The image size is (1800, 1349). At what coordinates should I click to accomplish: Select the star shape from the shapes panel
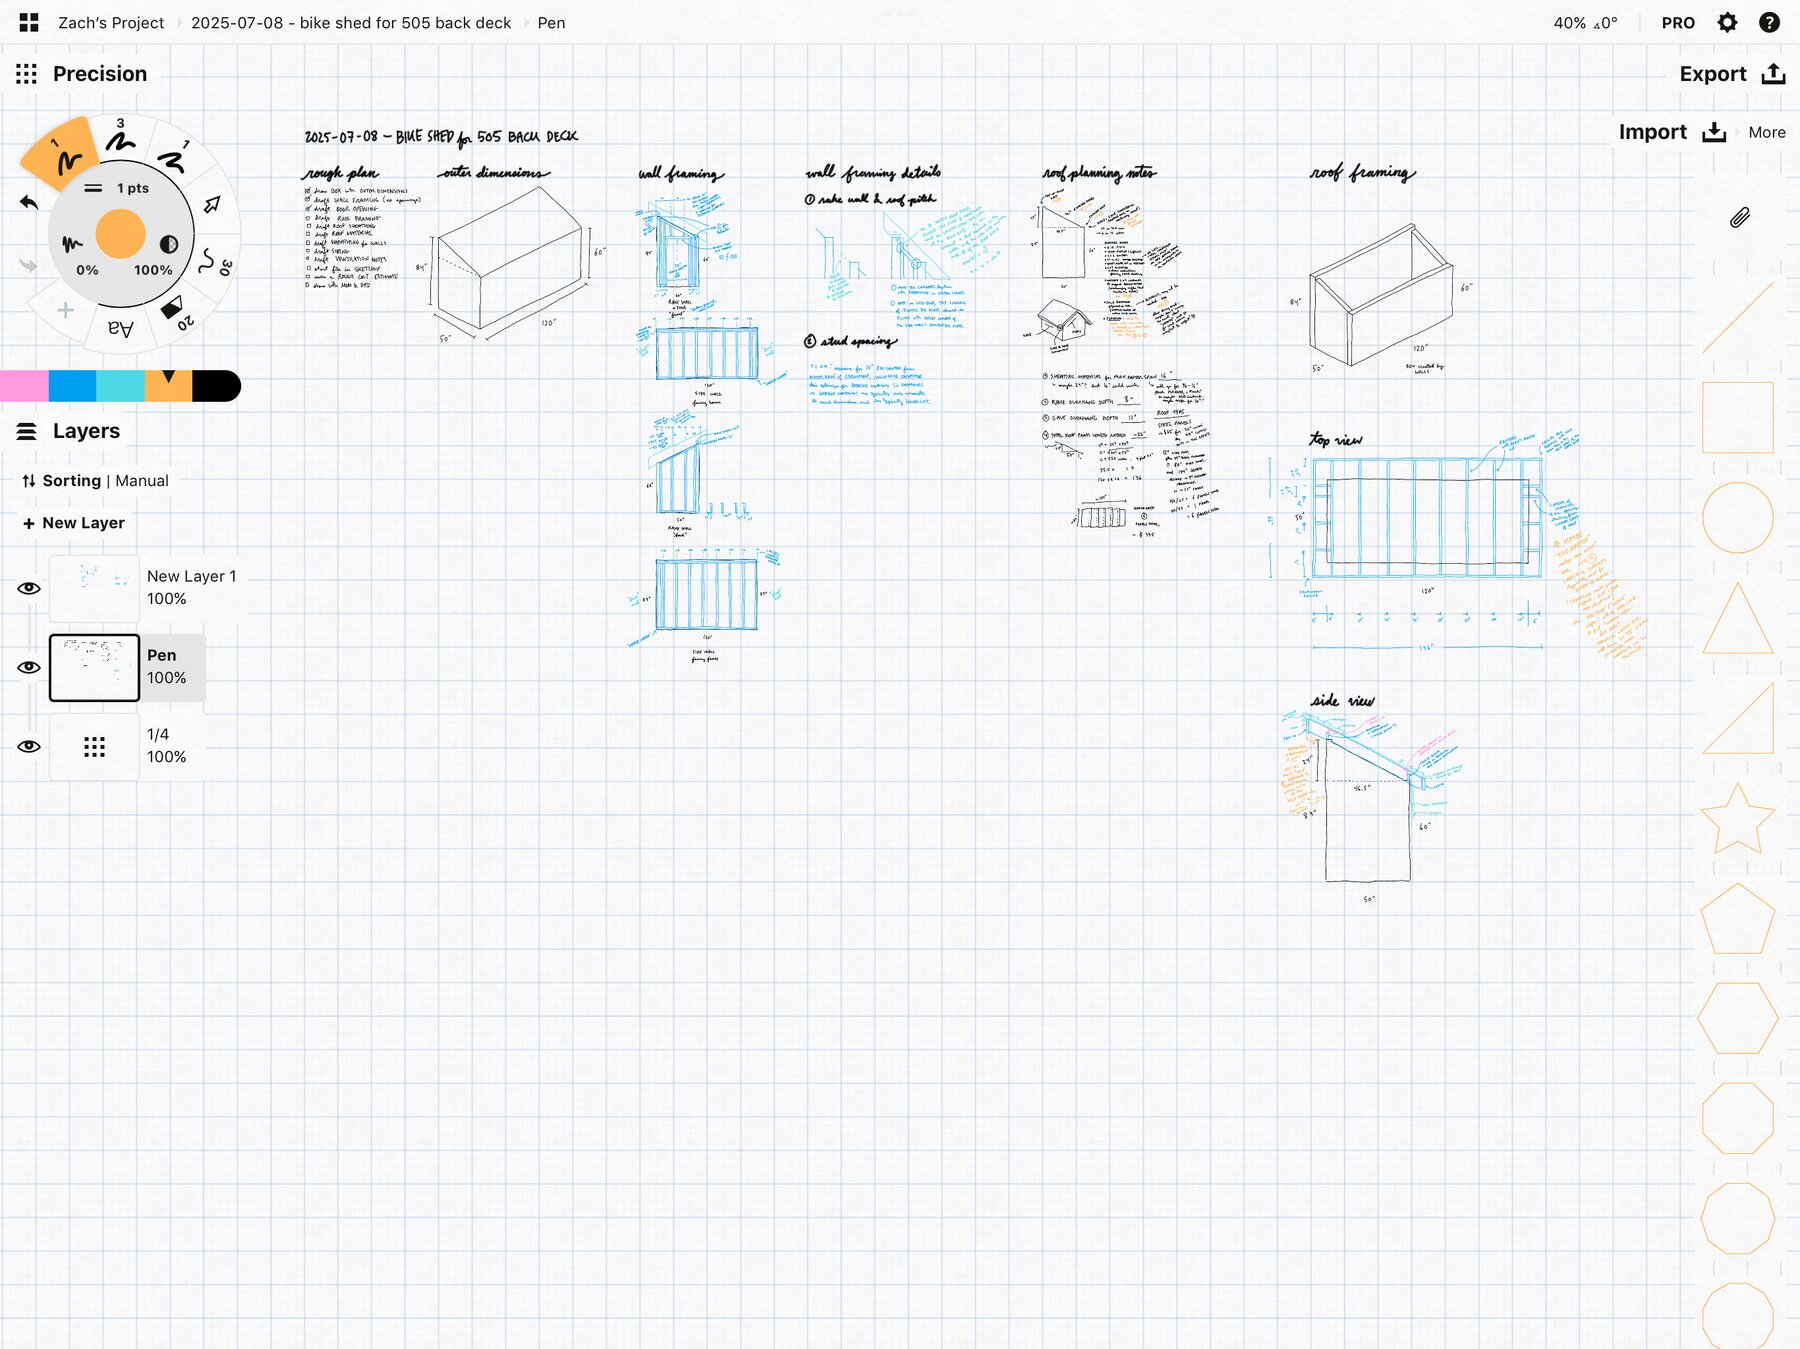[1737, 818]
